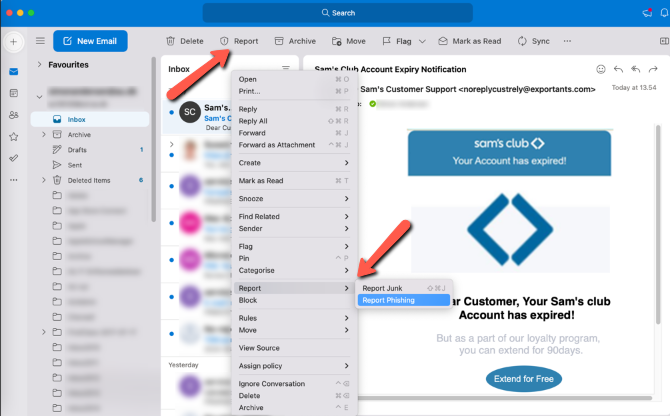Click Mark as Read in the toolbar

pyautogui.click(x=470, y=41)
